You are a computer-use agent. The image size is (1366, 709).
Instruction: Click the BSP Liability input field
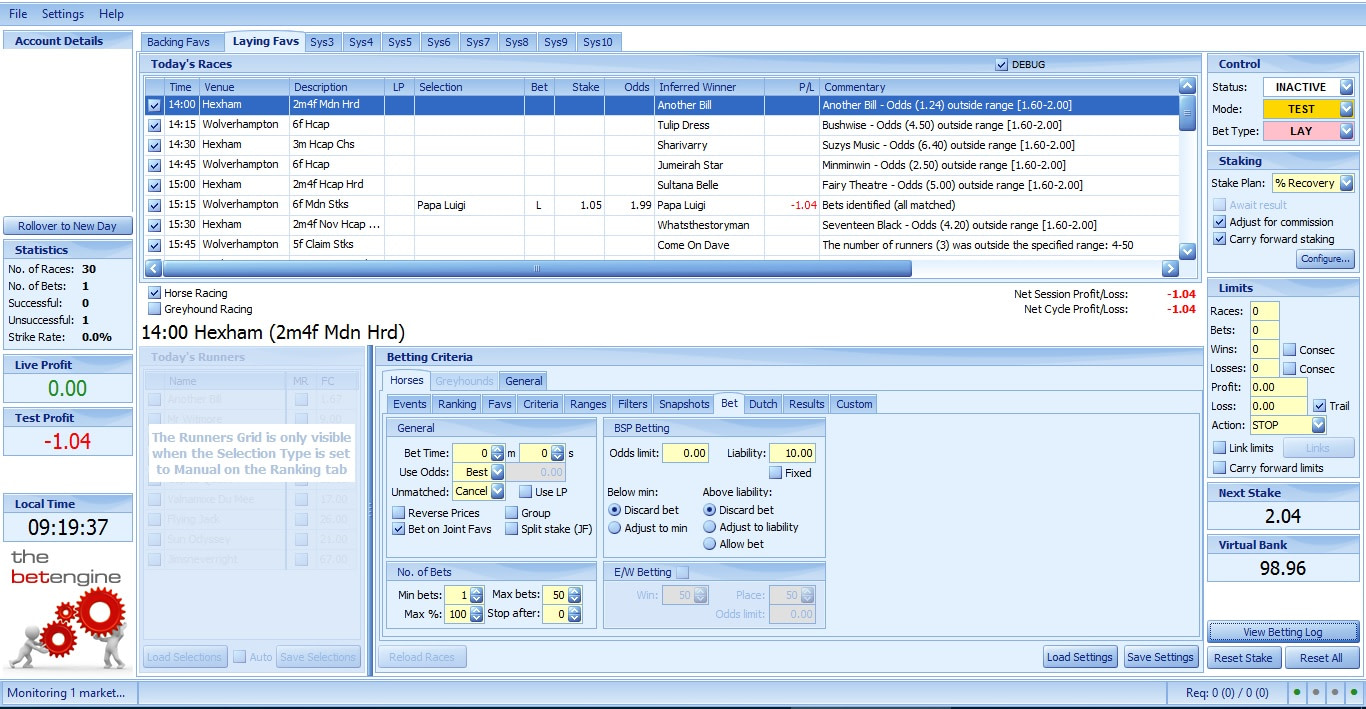791,453
